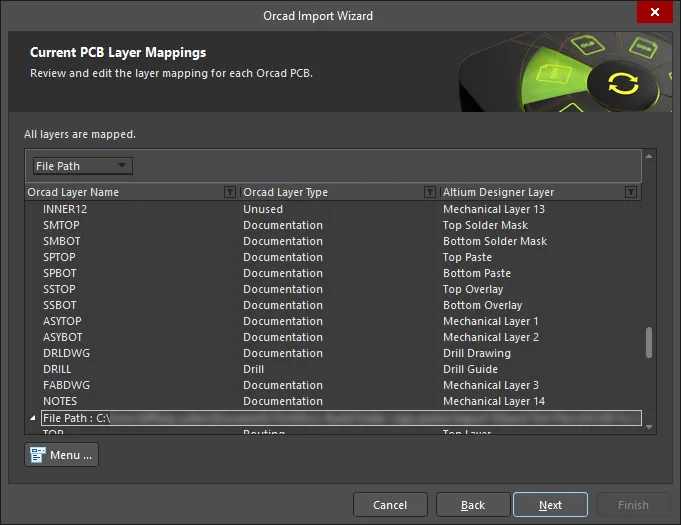Filter the Orcad Layer Type column
Screen dimensions: 681x525
[x=430, y=192]
